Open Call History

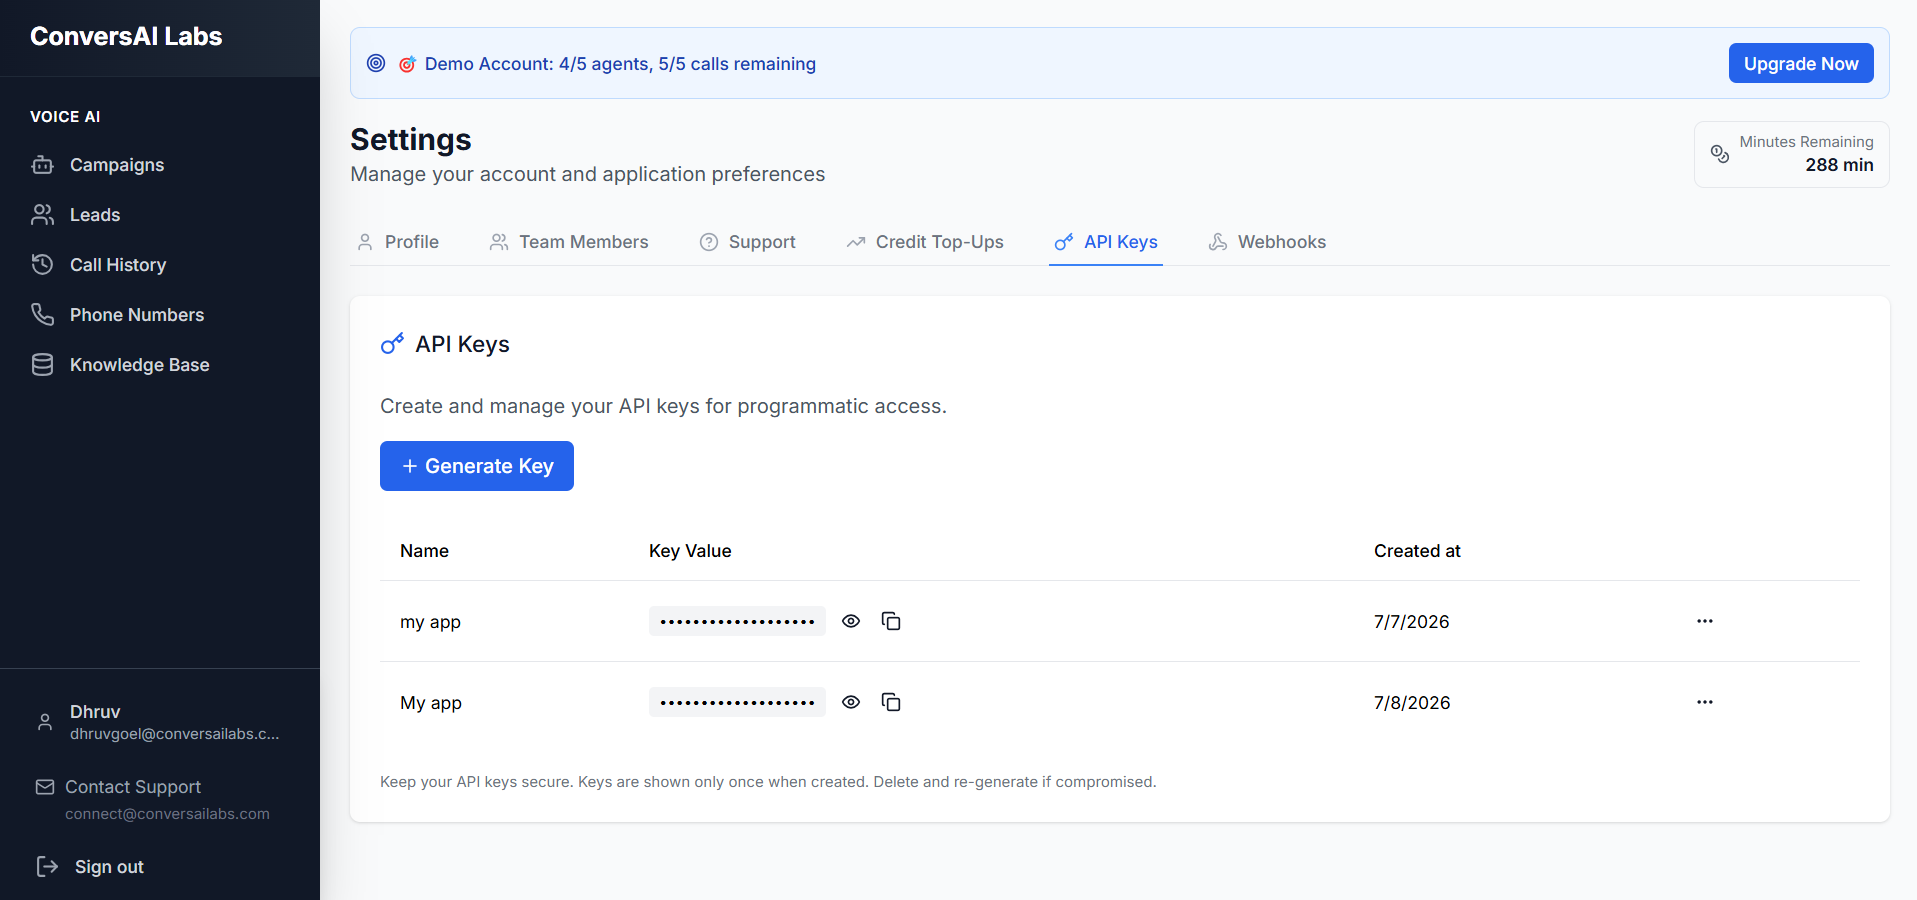pyautogui.click(x=98, y=265)
